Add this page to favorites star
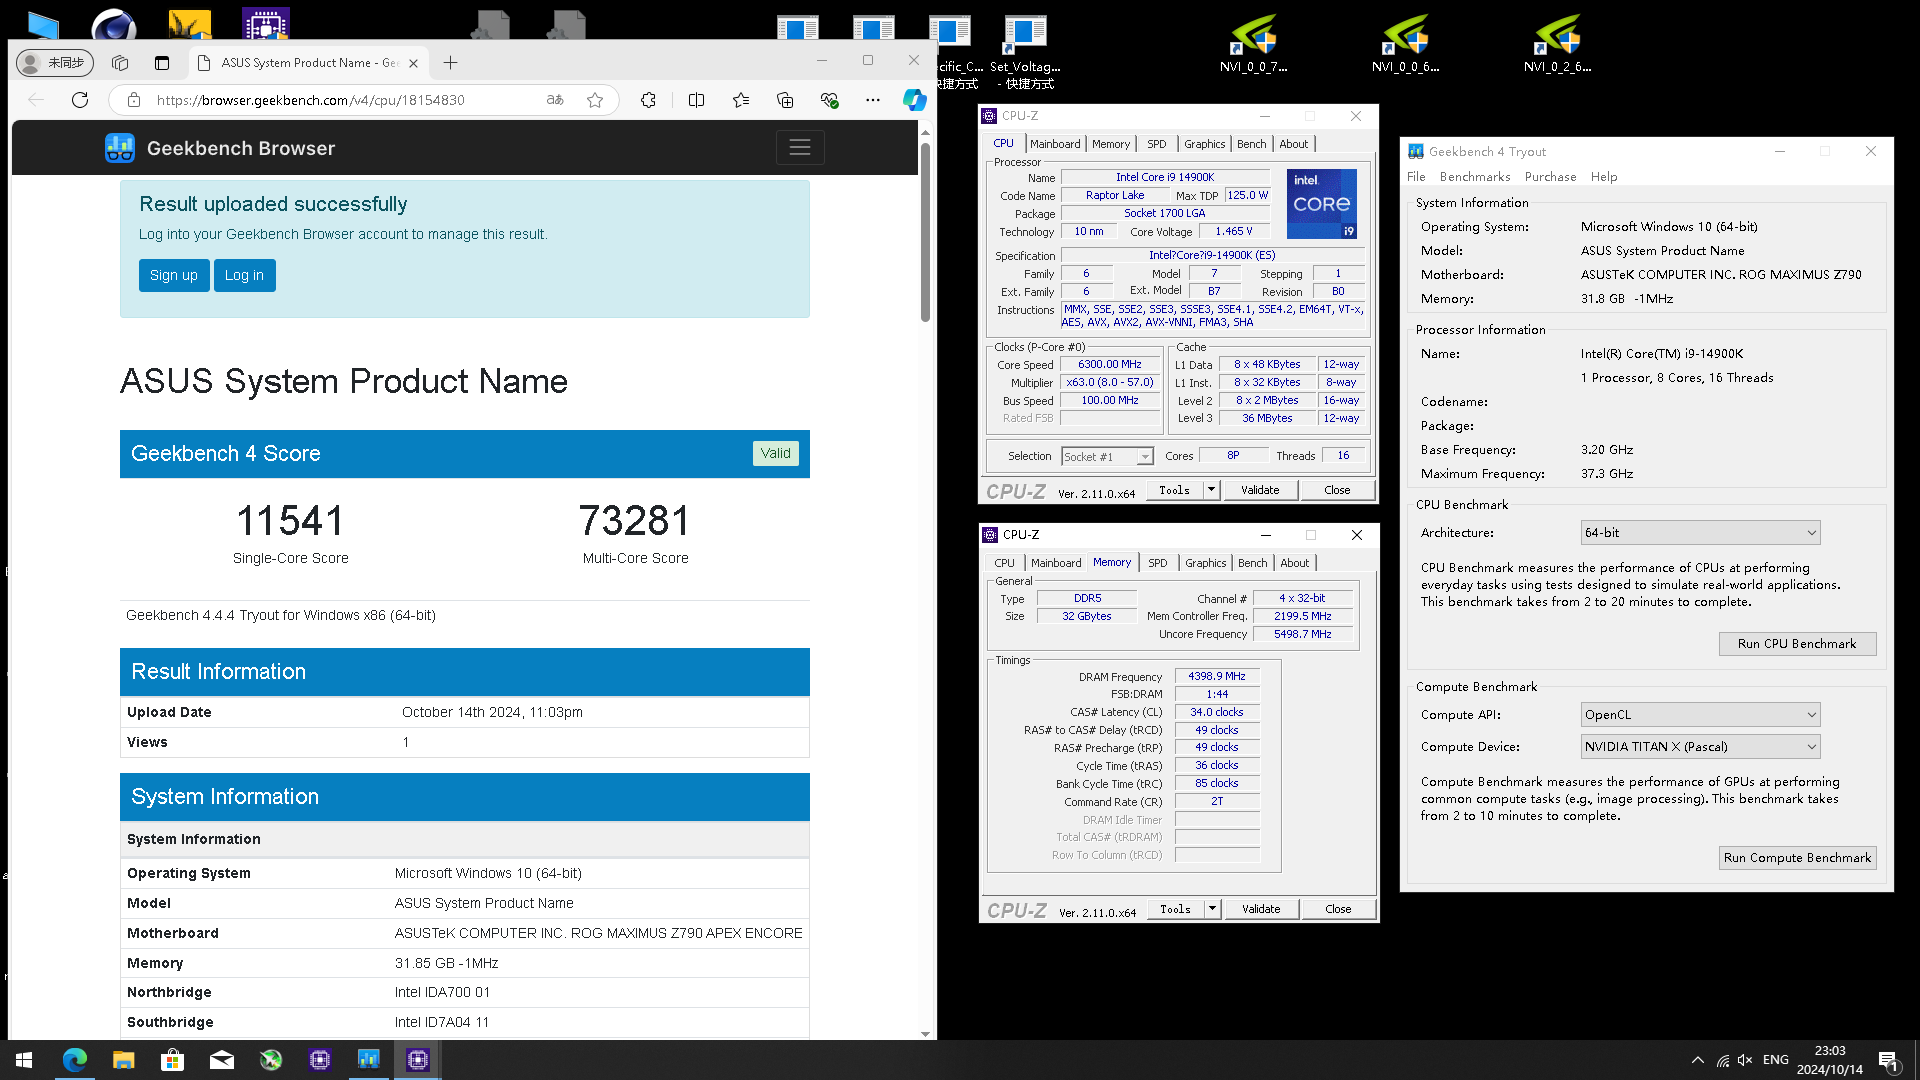This screenshot has height=1080, width=1920. 595,100
